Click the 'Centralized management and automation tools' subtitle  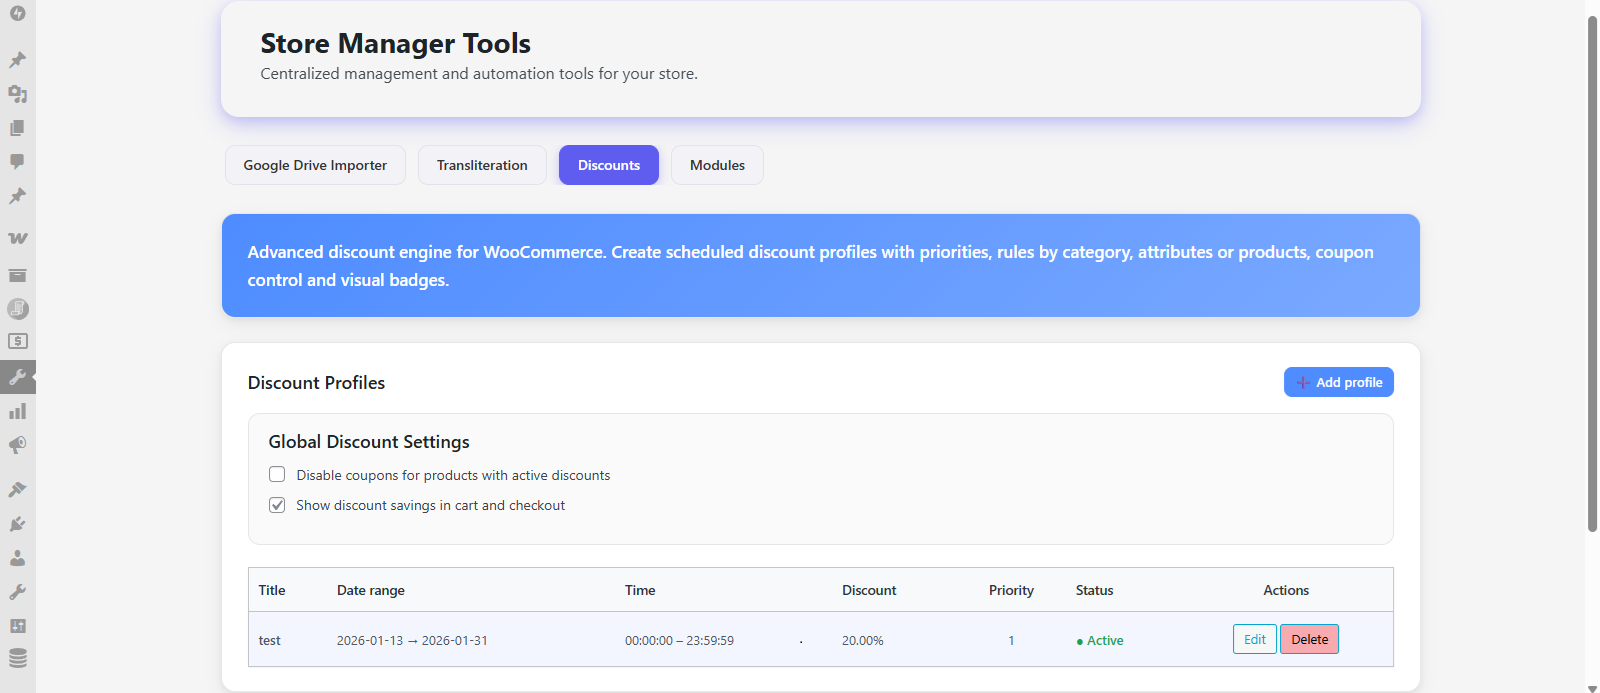(479, 74)
